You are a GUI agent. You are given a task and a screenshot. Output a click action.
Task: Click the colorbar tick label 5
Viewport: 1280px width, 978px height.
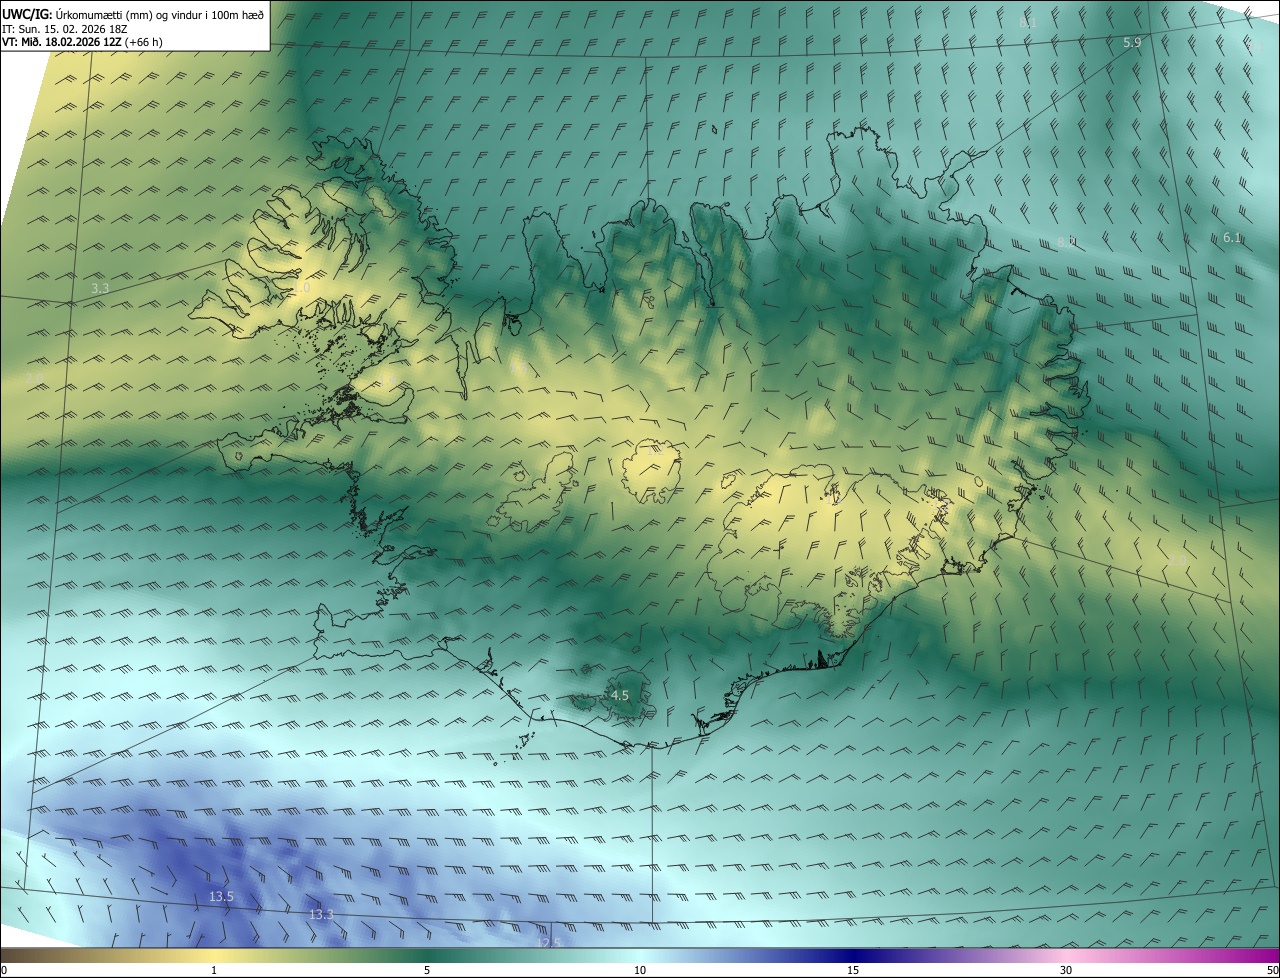point(427,970)
